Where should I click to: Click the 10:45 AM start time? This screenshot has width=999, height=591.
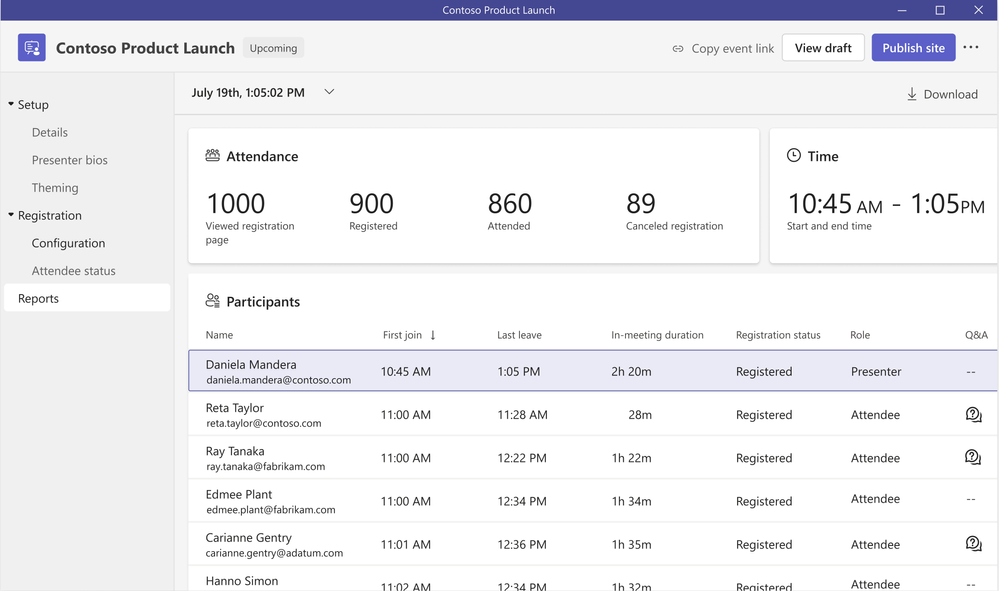[x=835, y=204]
